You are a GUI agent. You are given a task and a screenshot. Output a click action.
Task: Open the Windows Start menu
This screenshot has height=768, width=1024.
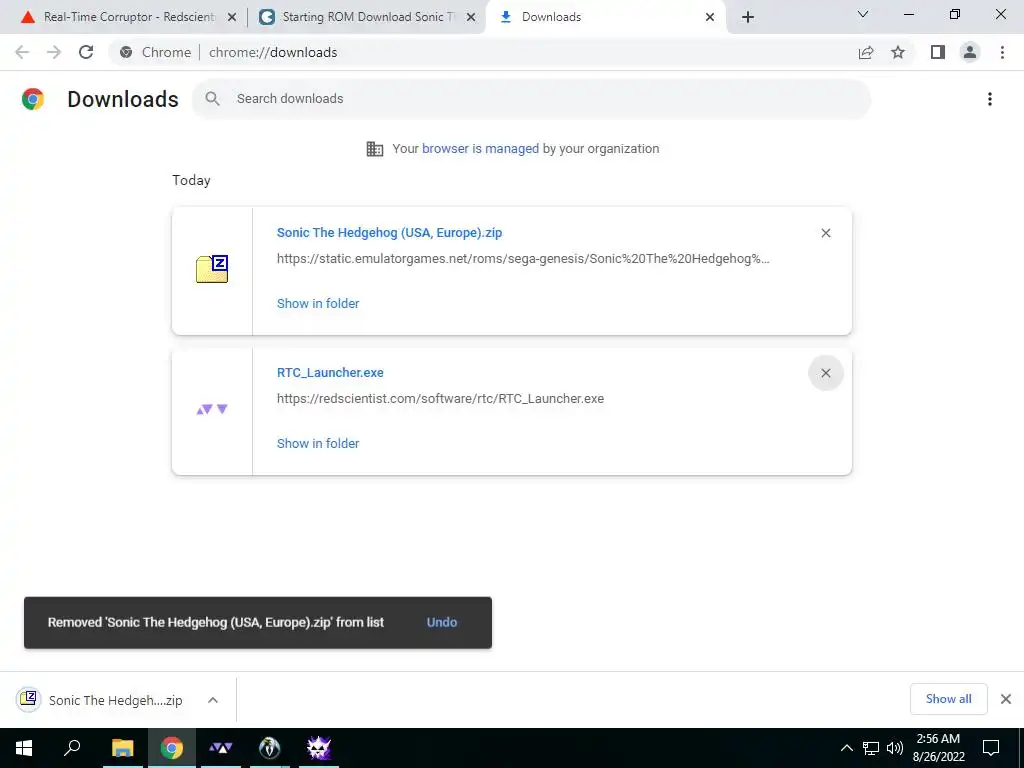pyautogui.click(x=24, y=748)
